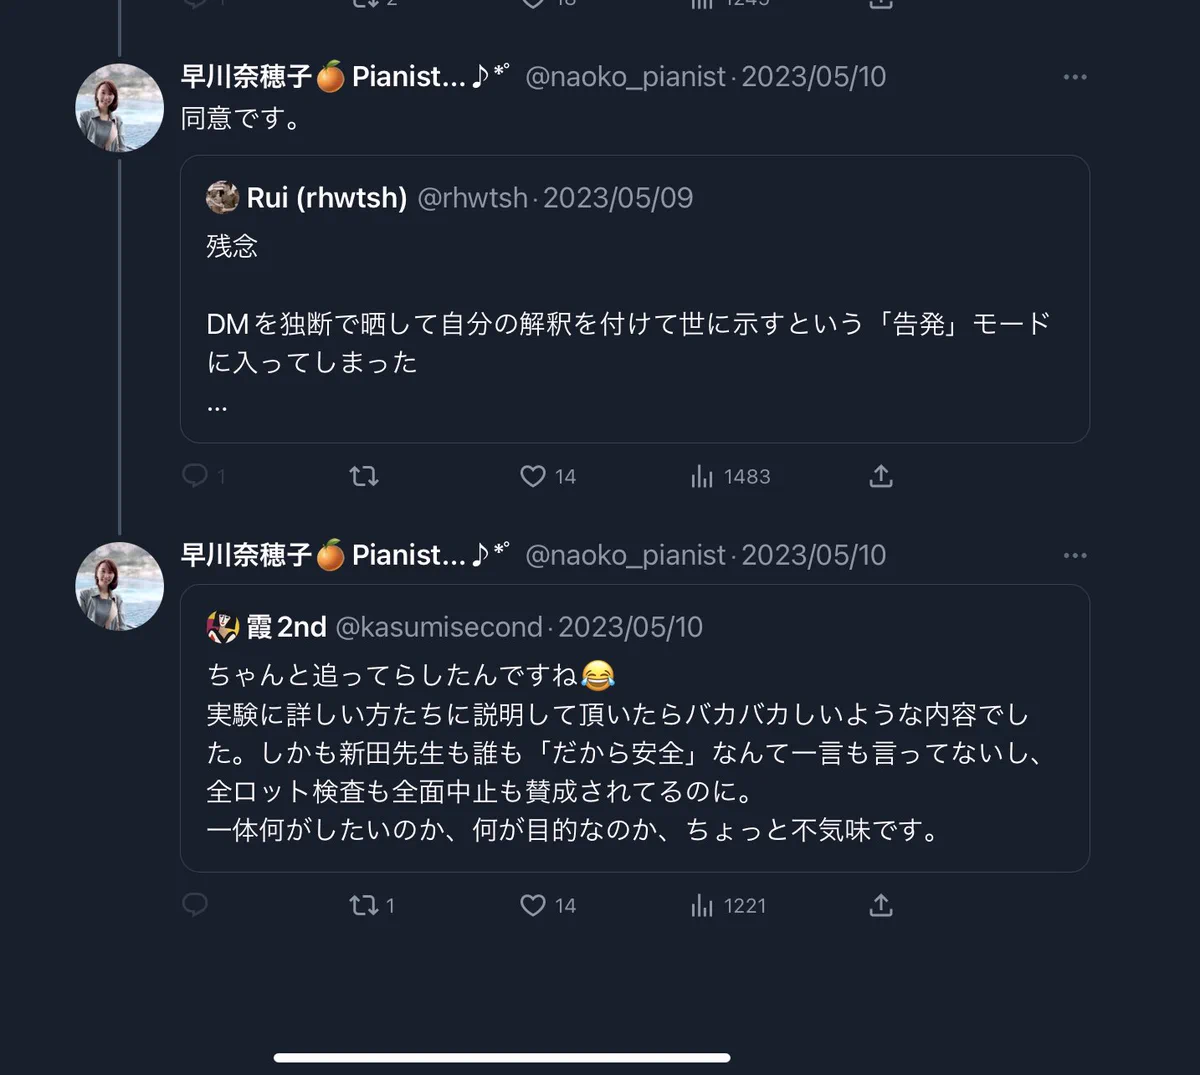Screen dimensions: 1200x1075
Task: Tap the home indicator bar
Action: coord(502,1057)
